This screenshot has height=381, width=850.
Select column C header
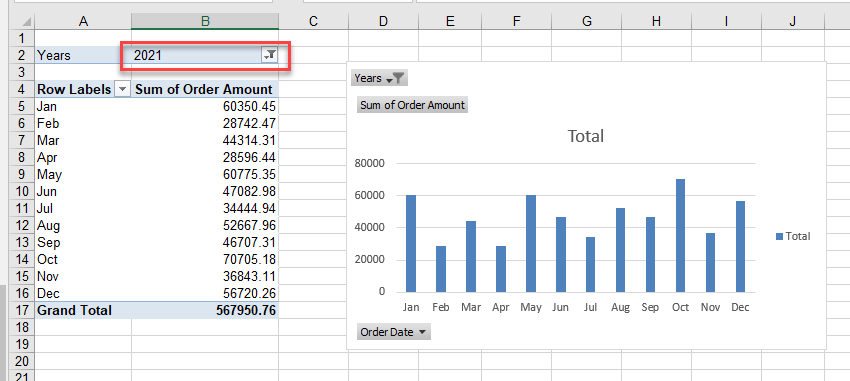coord(313,21)
